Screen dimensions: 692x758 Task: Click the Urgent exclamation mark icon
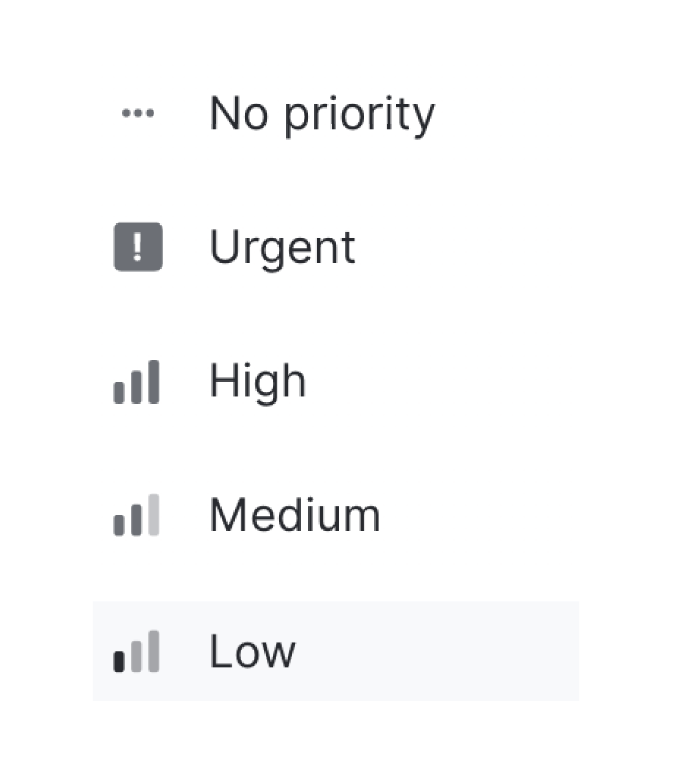tap(138, 247)
